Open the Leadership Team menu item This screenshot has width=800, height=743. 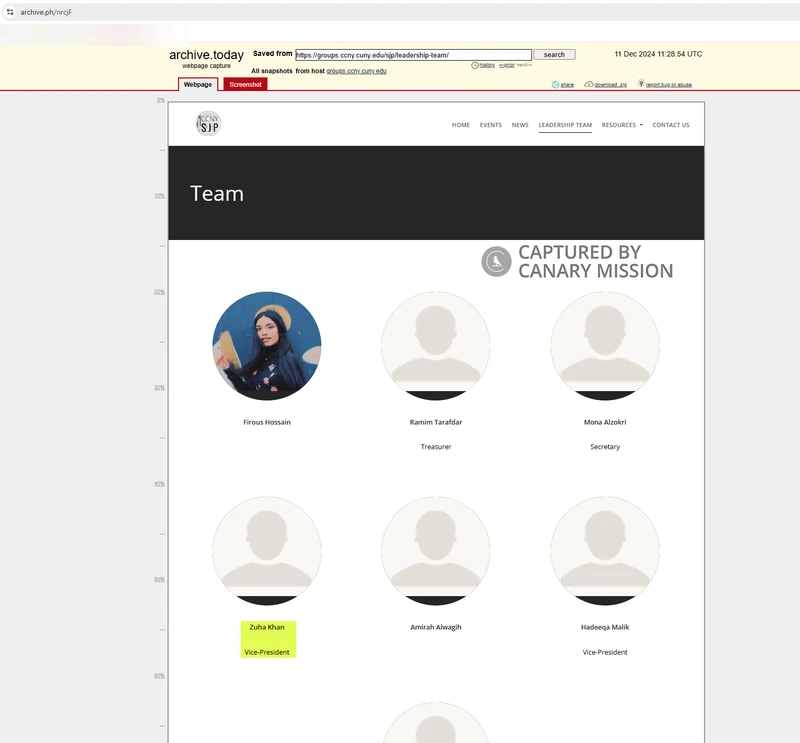(565, 125)
